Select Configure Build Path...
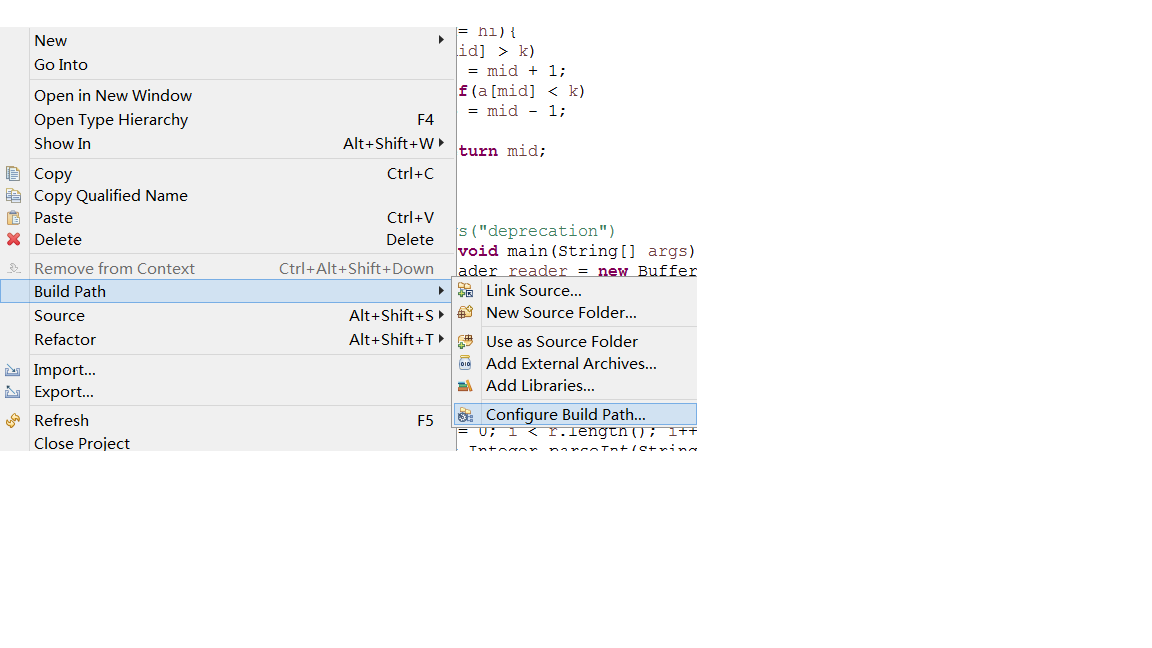Viewport: 1152px width, 648px height. (x=575, y=415)
